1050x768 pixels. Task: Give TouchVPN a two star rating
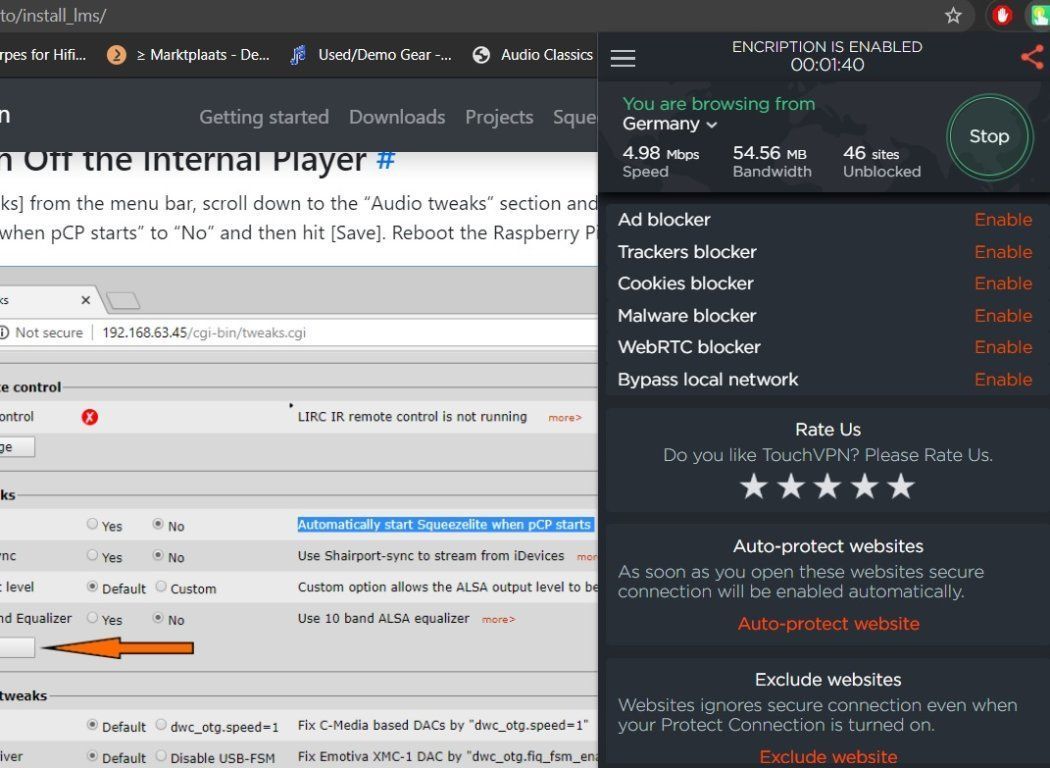point(791,486)
